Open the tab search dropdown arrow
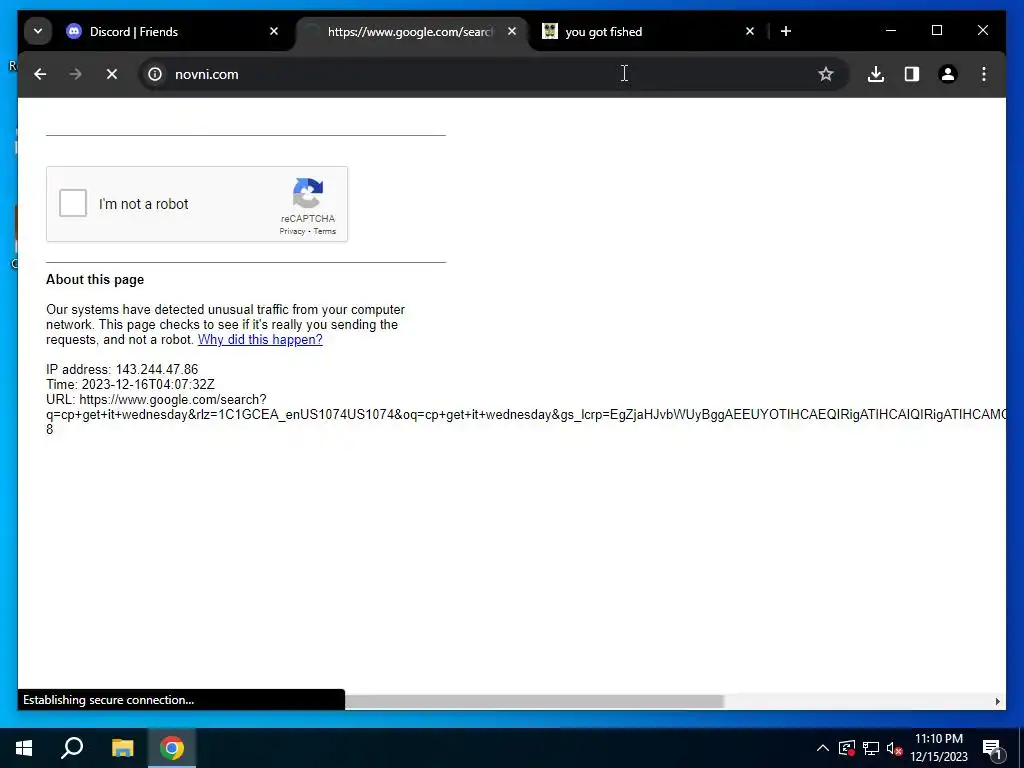 [x=38, y=31]
